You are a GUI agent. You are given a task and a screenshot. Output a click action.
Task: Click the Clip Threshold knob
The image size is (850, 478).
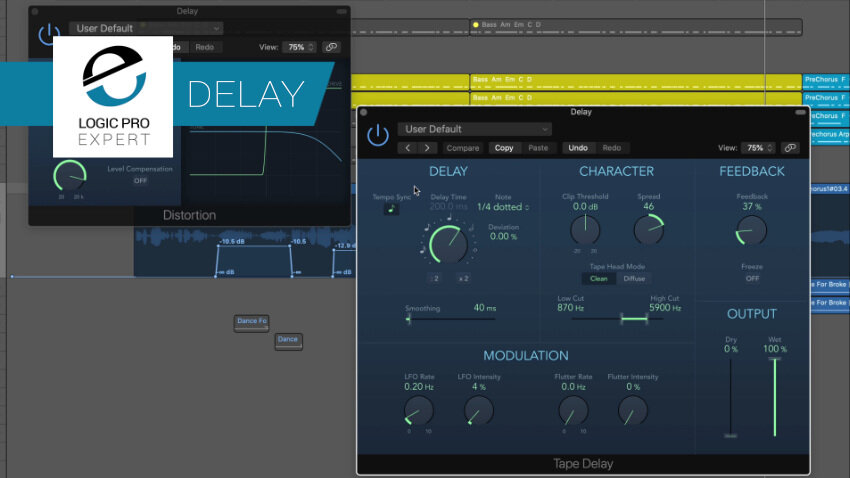585,230
